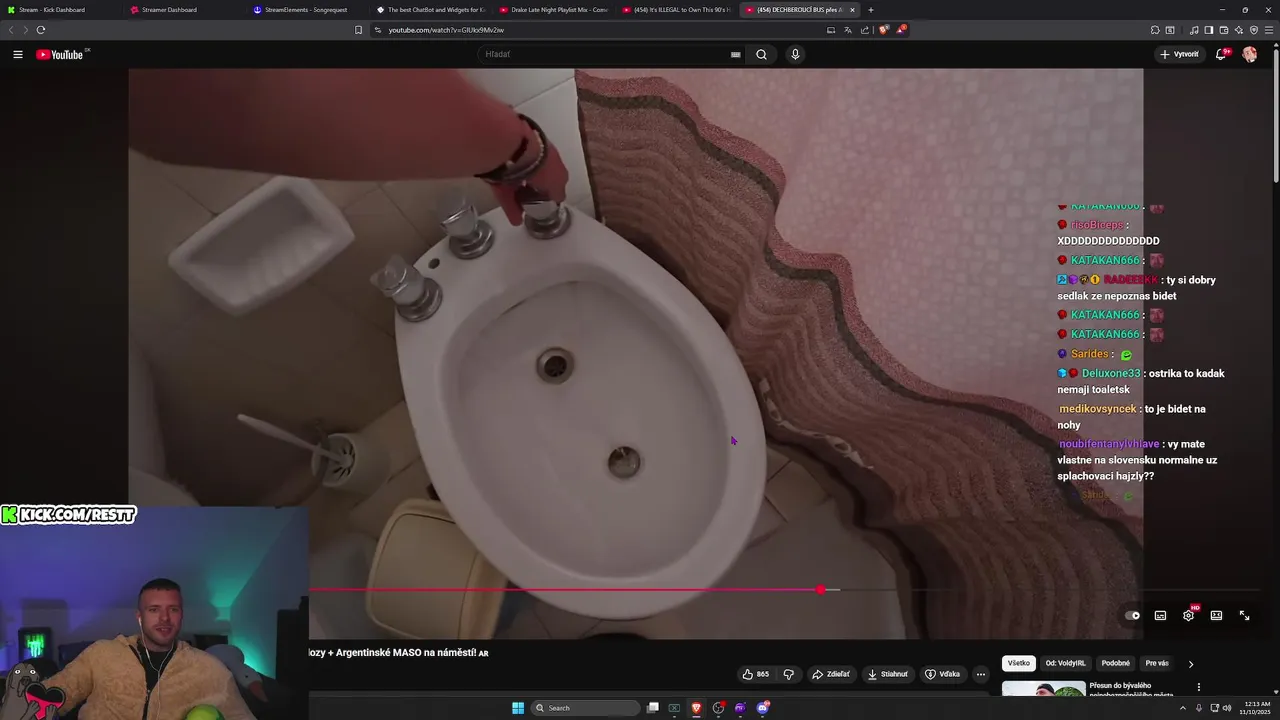Click the Windows taskbar Search box
Image resolution: width=1280 pixels, height=720 pixels.
[x=586, y=708]
